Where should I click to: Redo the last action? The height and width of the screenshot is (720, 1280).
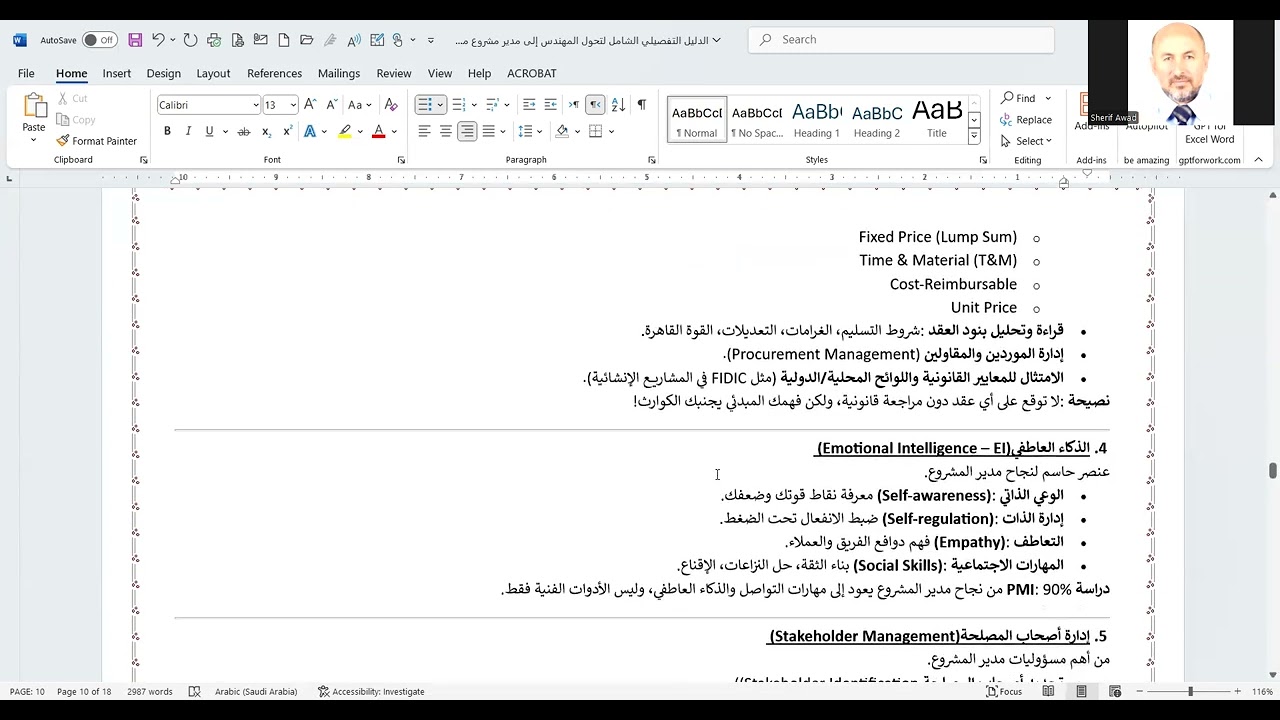point(191,40)
